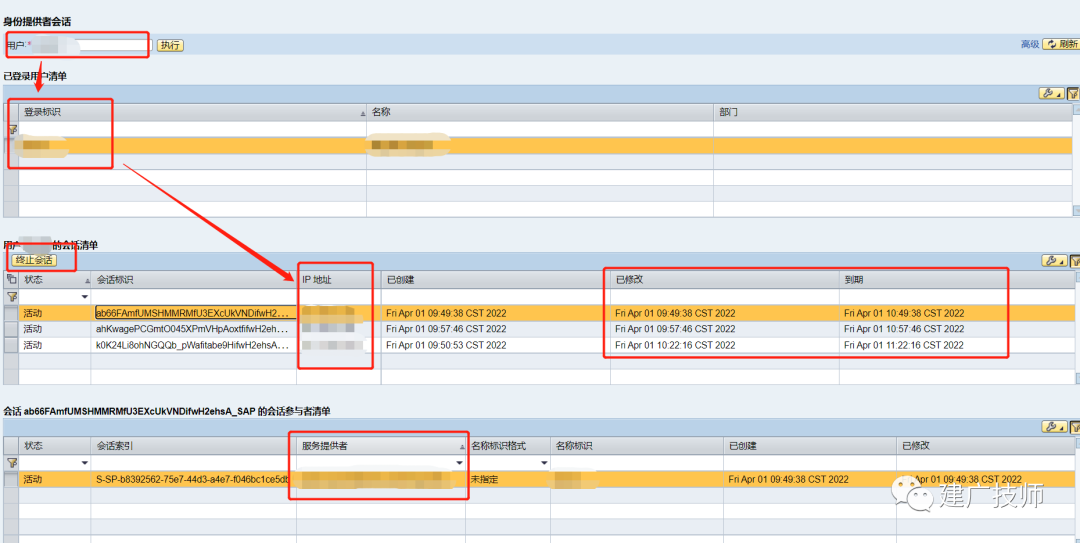Click filter row icon in participants table

click(12, 463)
